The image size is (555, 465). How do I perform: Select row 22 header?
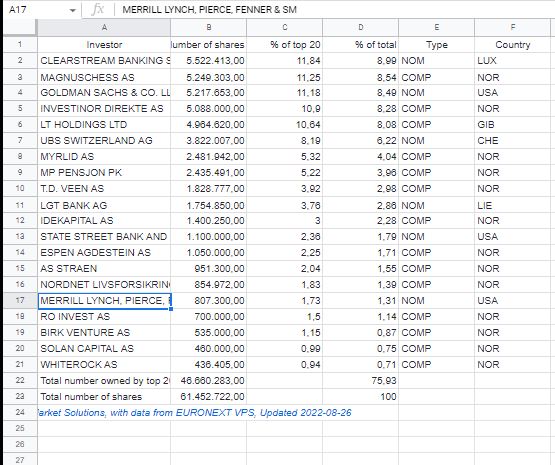coord(20,380)
